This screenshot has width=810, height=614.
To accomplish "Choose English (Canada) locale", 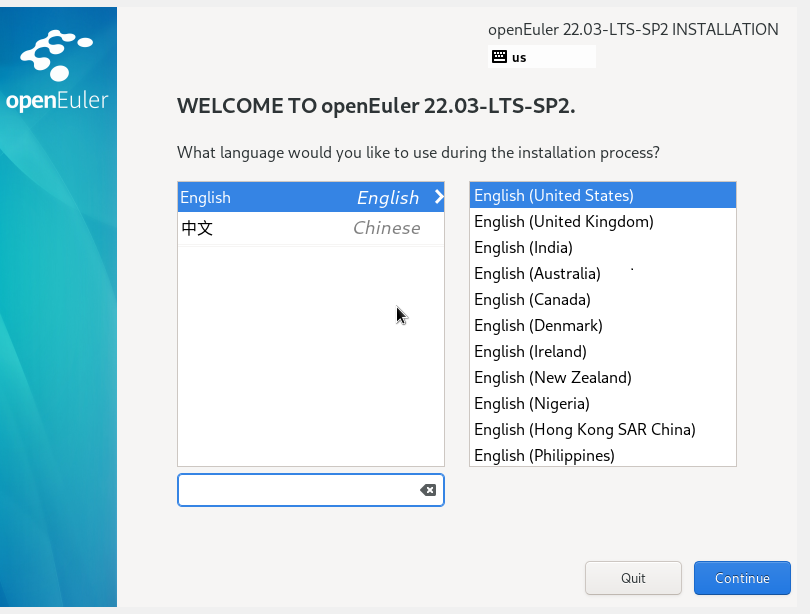I will point(602,300).
